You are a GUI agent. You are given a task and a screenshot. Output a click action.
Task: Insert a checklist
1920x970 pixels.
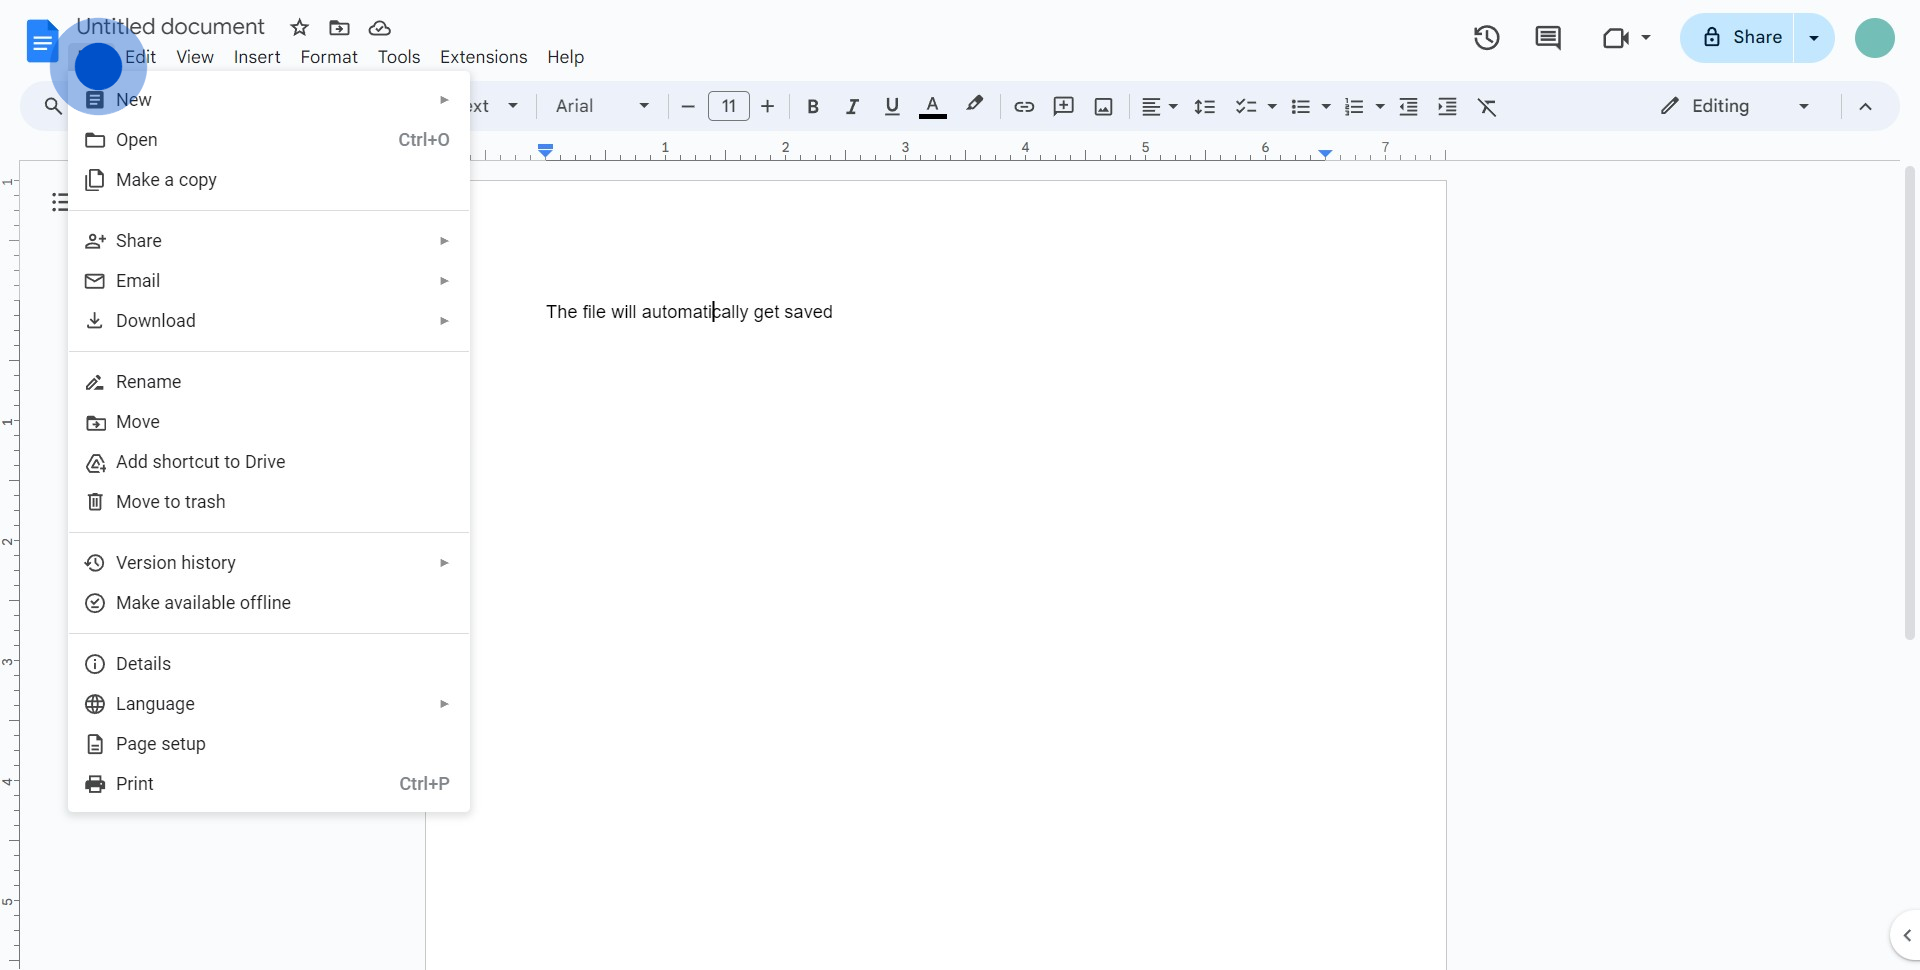(1245, 106)
